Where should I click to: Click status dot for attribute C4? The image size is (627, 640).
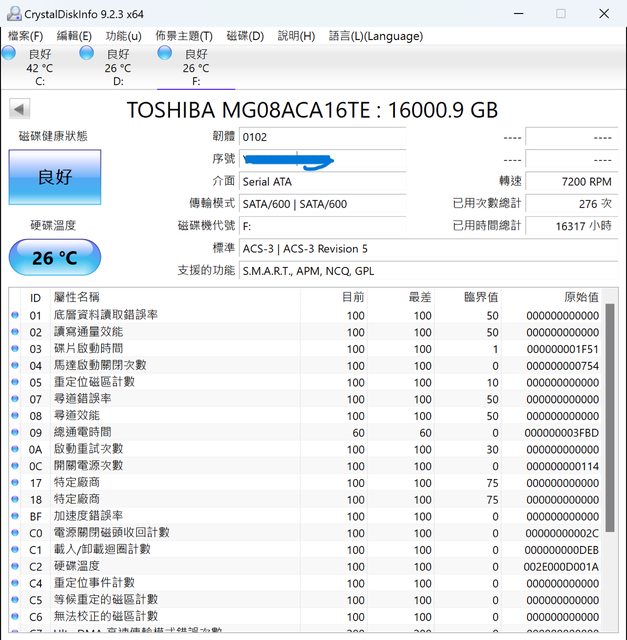15,583
